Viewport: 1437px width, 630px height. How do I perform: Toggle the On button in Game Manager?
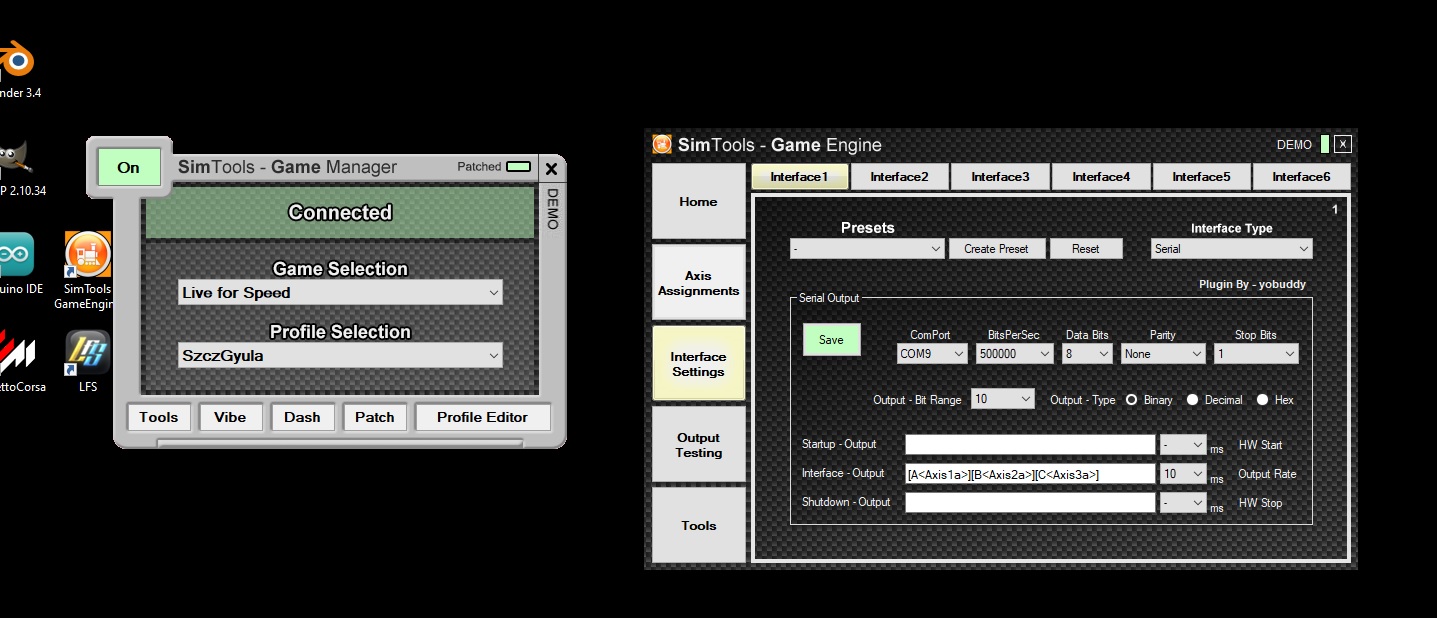[x=128, y=167]
